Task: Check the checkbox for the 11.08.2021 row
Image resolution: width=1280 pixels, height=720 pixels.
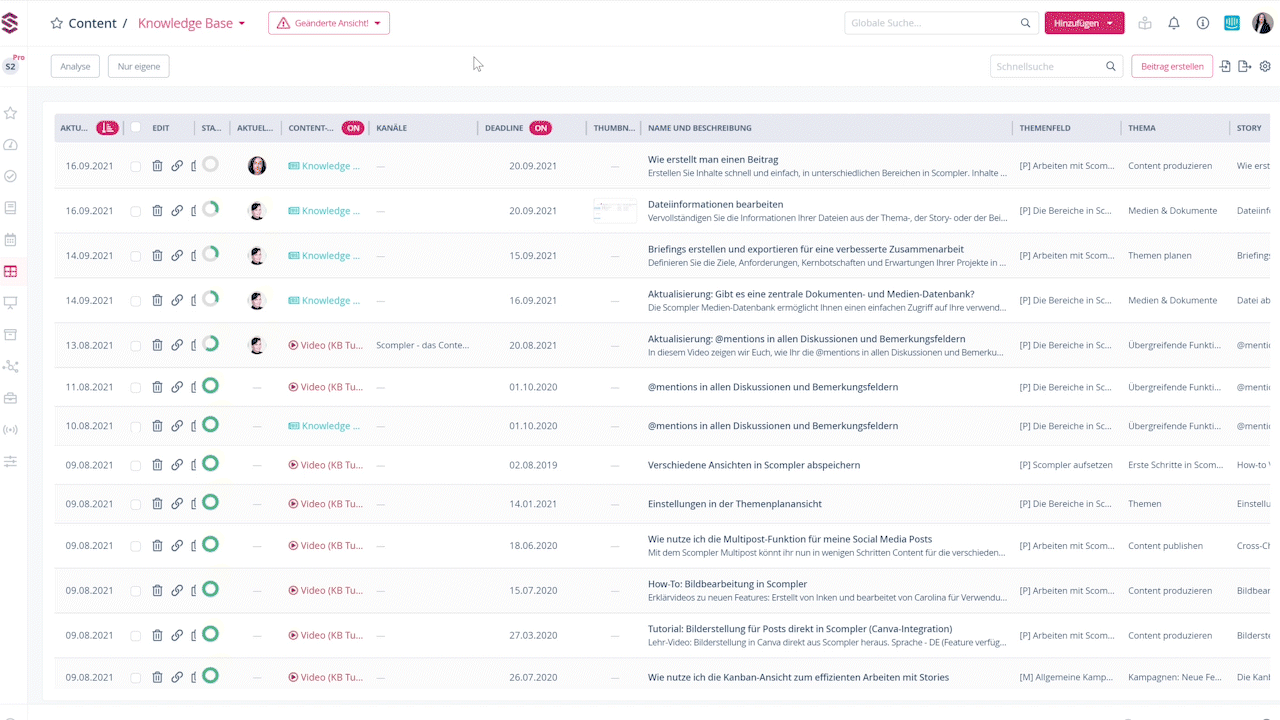Action: pos(136,387)
